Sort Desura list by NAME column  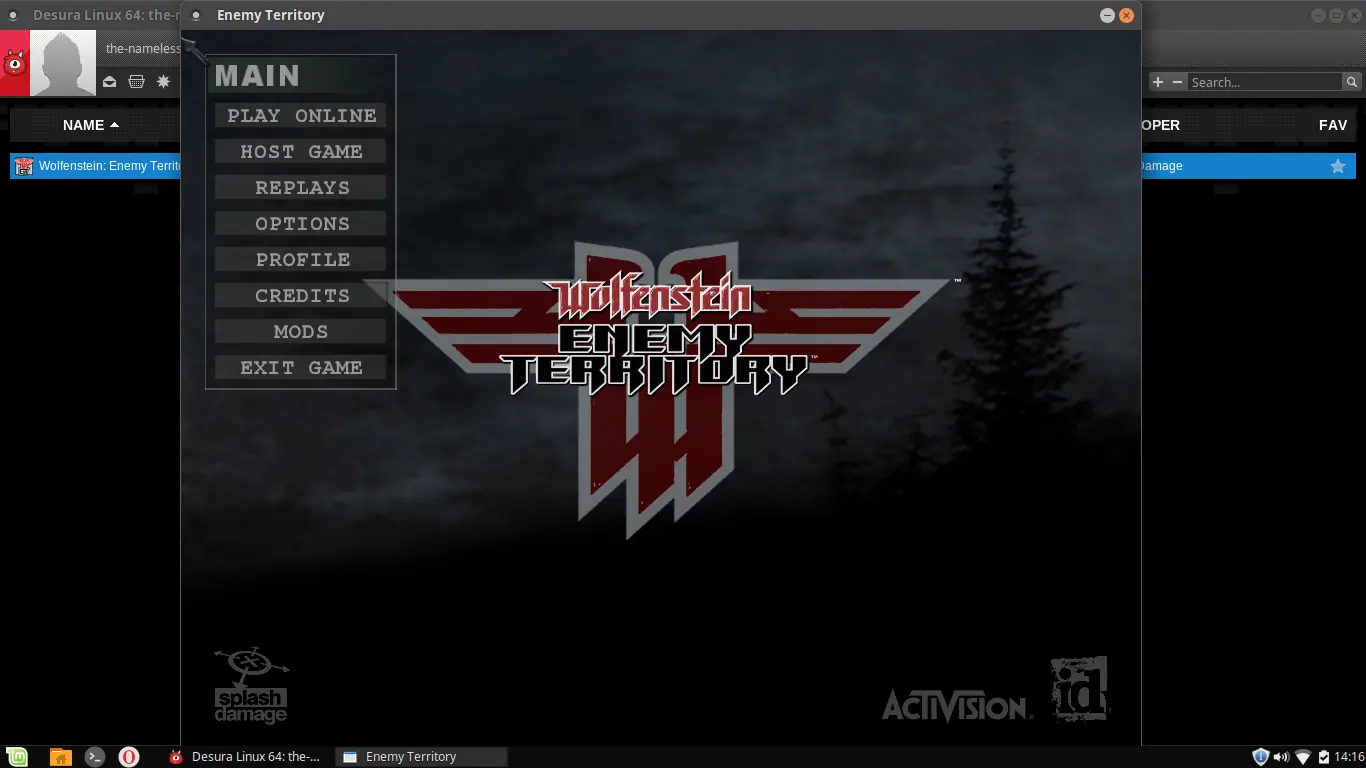[91, 125]
